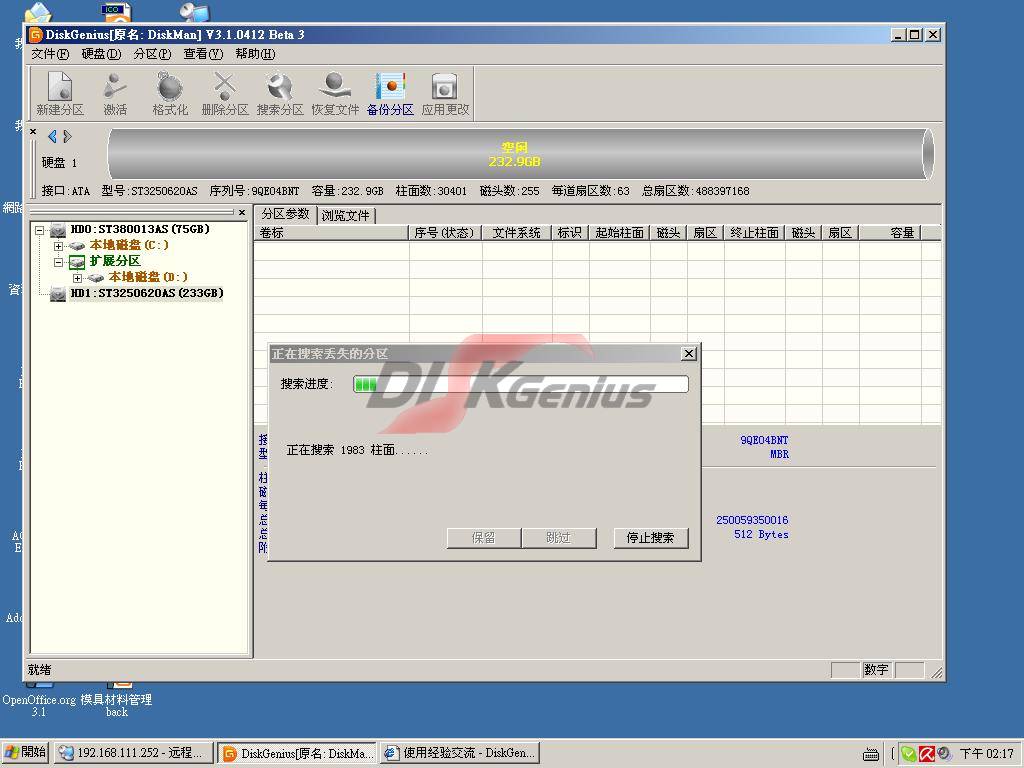Click the disabled 保留 button
This screenshot has height=768, width=1024.
tap(483, 537)
